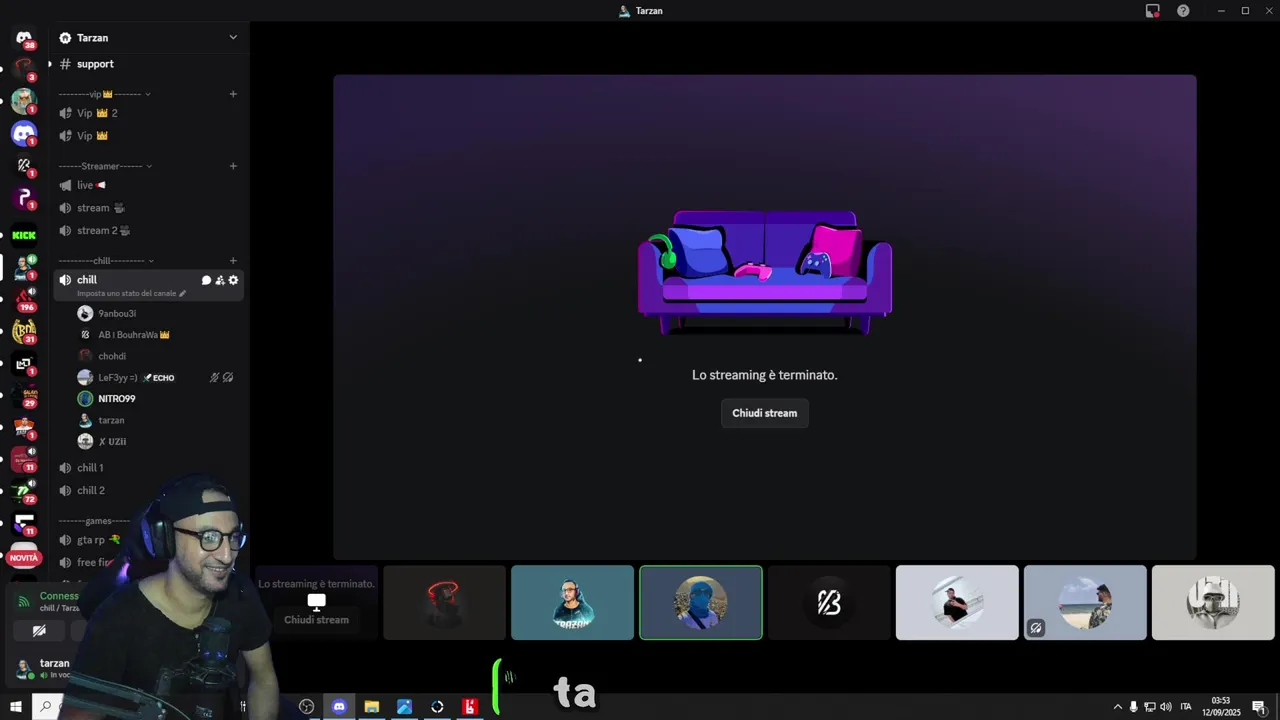Screen dimensions: 1280x720
Task: Click LeF3yy's muted microphone icon
Action: coord(214,378)
